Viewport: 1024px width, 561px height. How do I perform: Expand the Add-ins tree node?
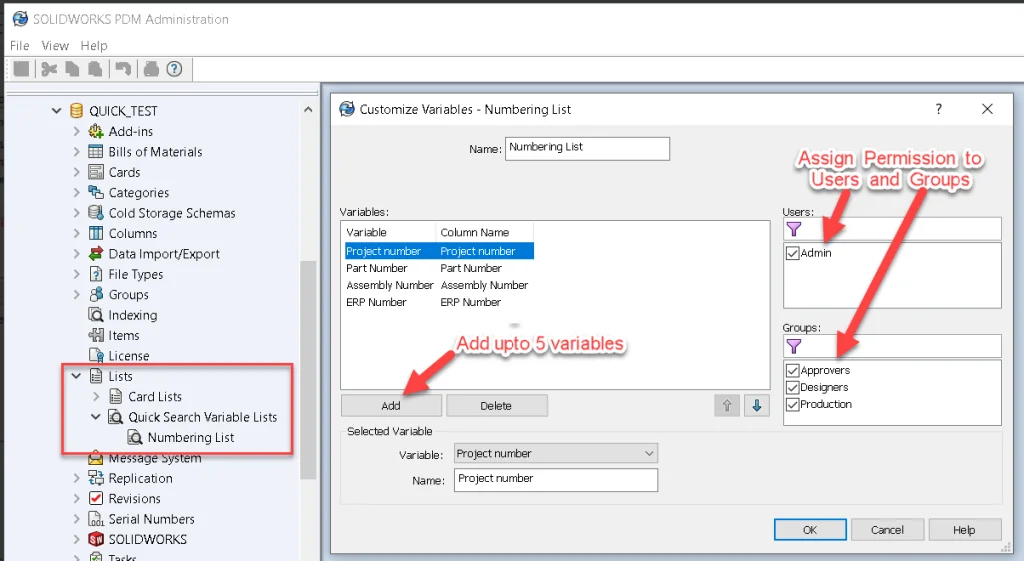(x=76, y=131)
